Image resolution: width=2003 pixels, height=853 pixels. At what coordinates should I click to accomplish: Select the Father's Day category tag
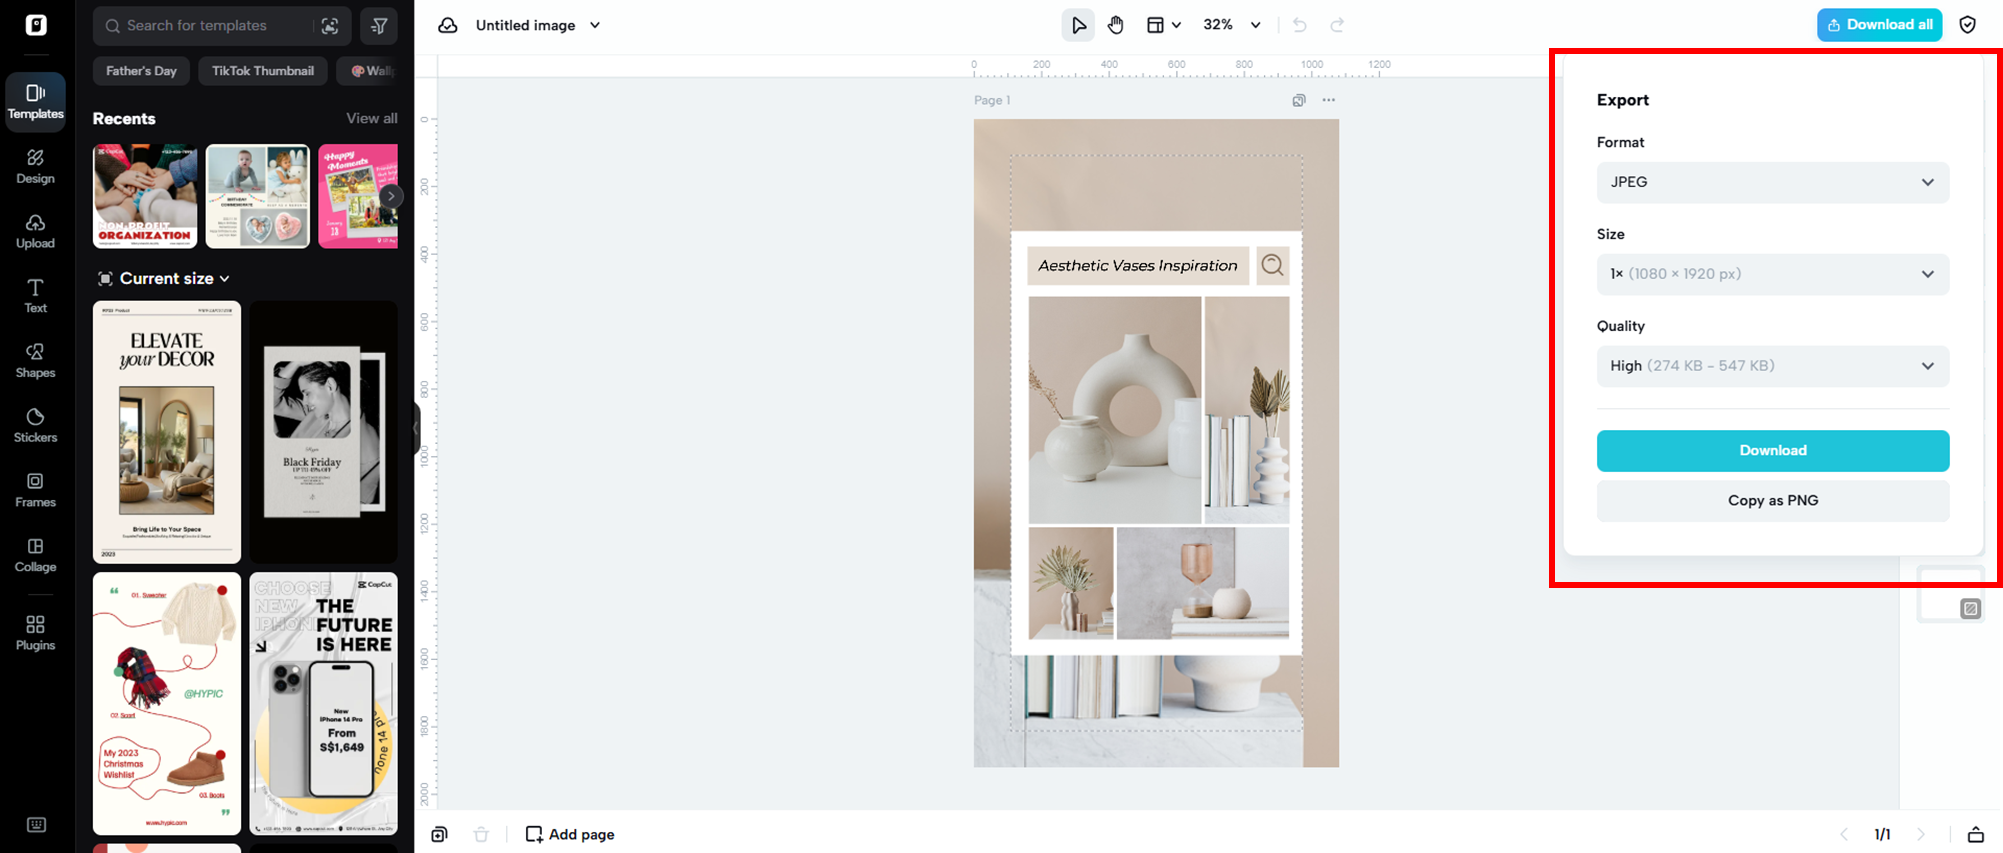click(141, 71)
